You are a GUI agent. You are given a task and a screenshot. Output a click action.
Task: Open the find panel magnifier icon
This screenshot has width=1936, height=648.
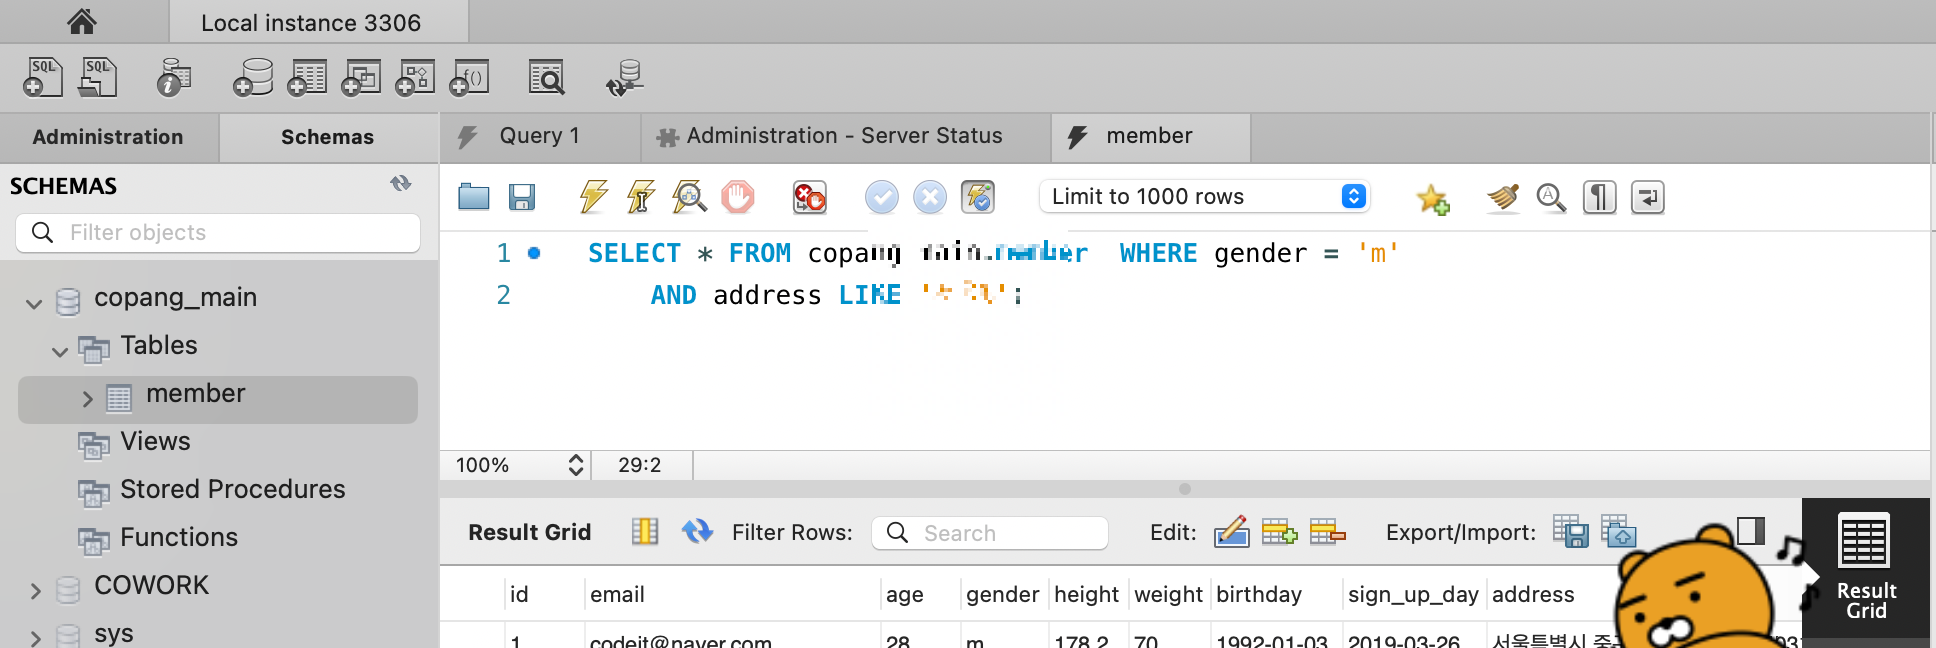tap(1551, 197)
